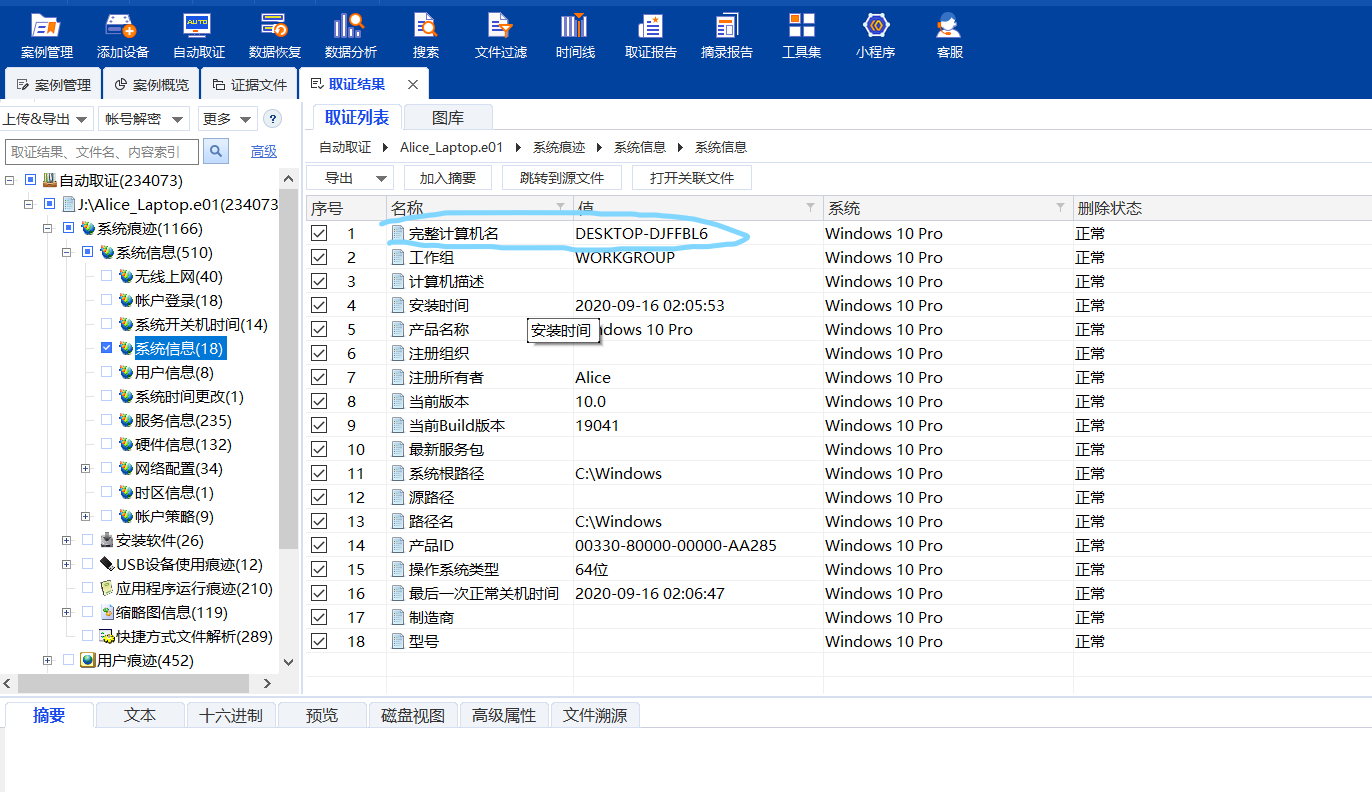Open the 磁盘视图 bottom tab

click(x=413, y=715)
